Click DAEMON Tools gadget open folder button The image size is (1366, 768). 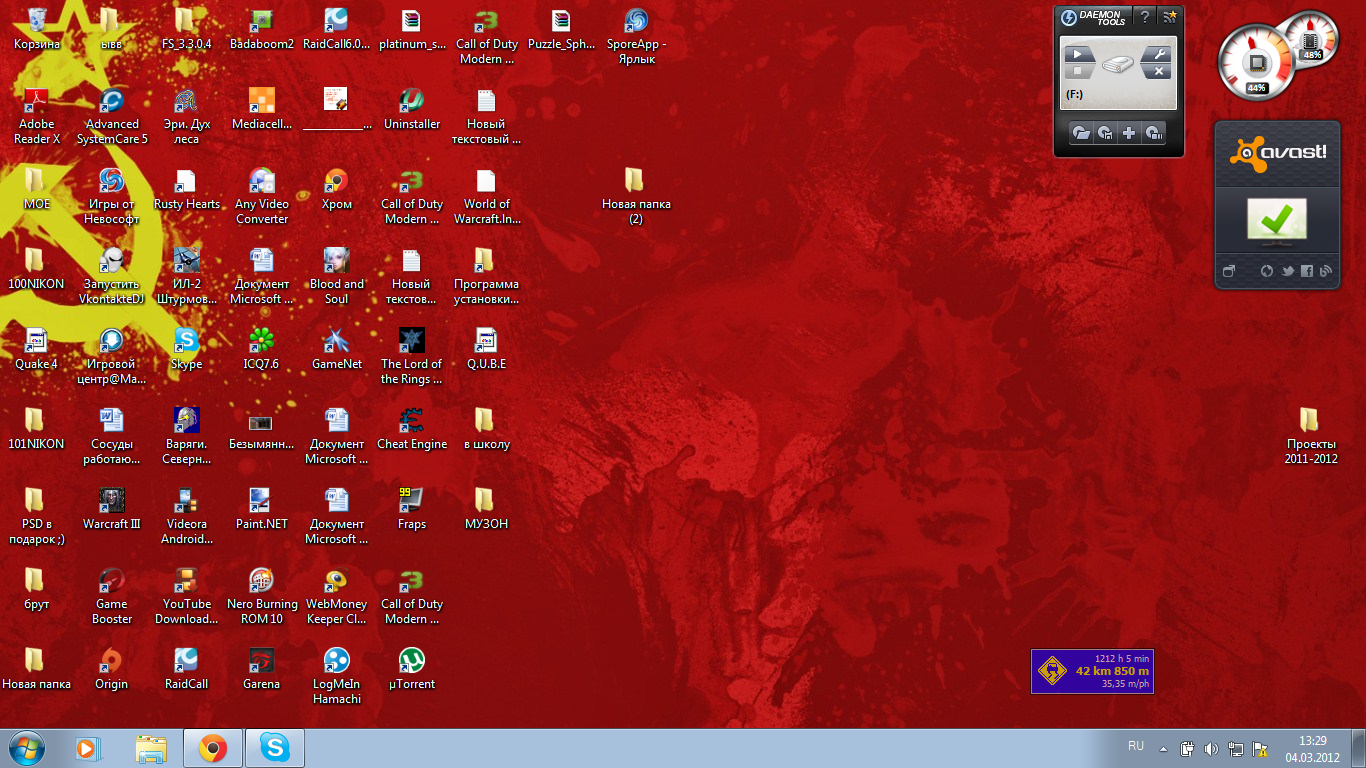[x=1080, y=133]
